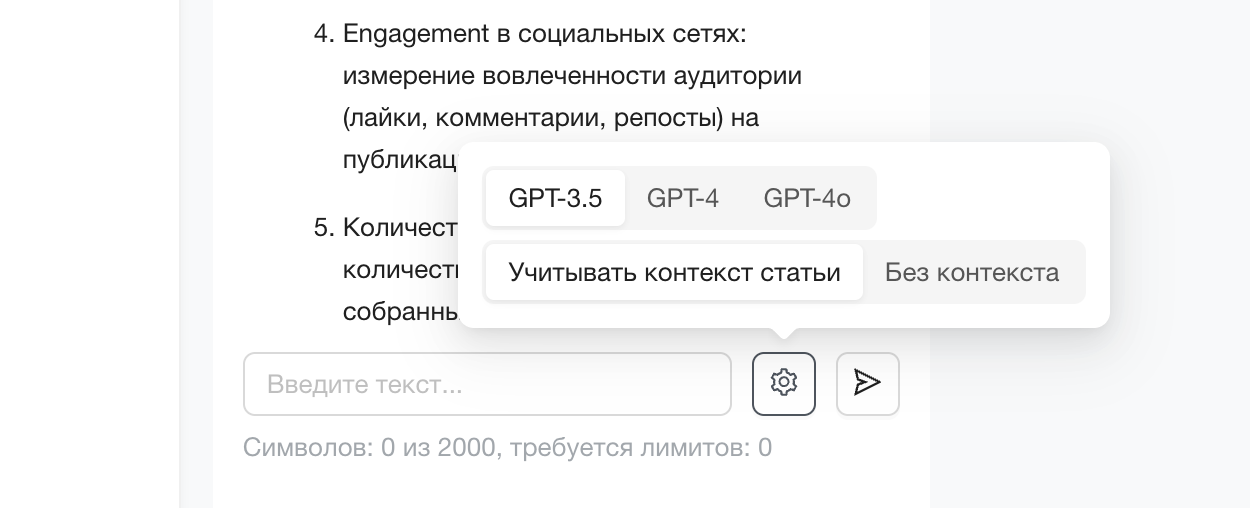Screen dimensions: 1250x508
Task: Send the message with paper plane icon
Action: (868, 383)
